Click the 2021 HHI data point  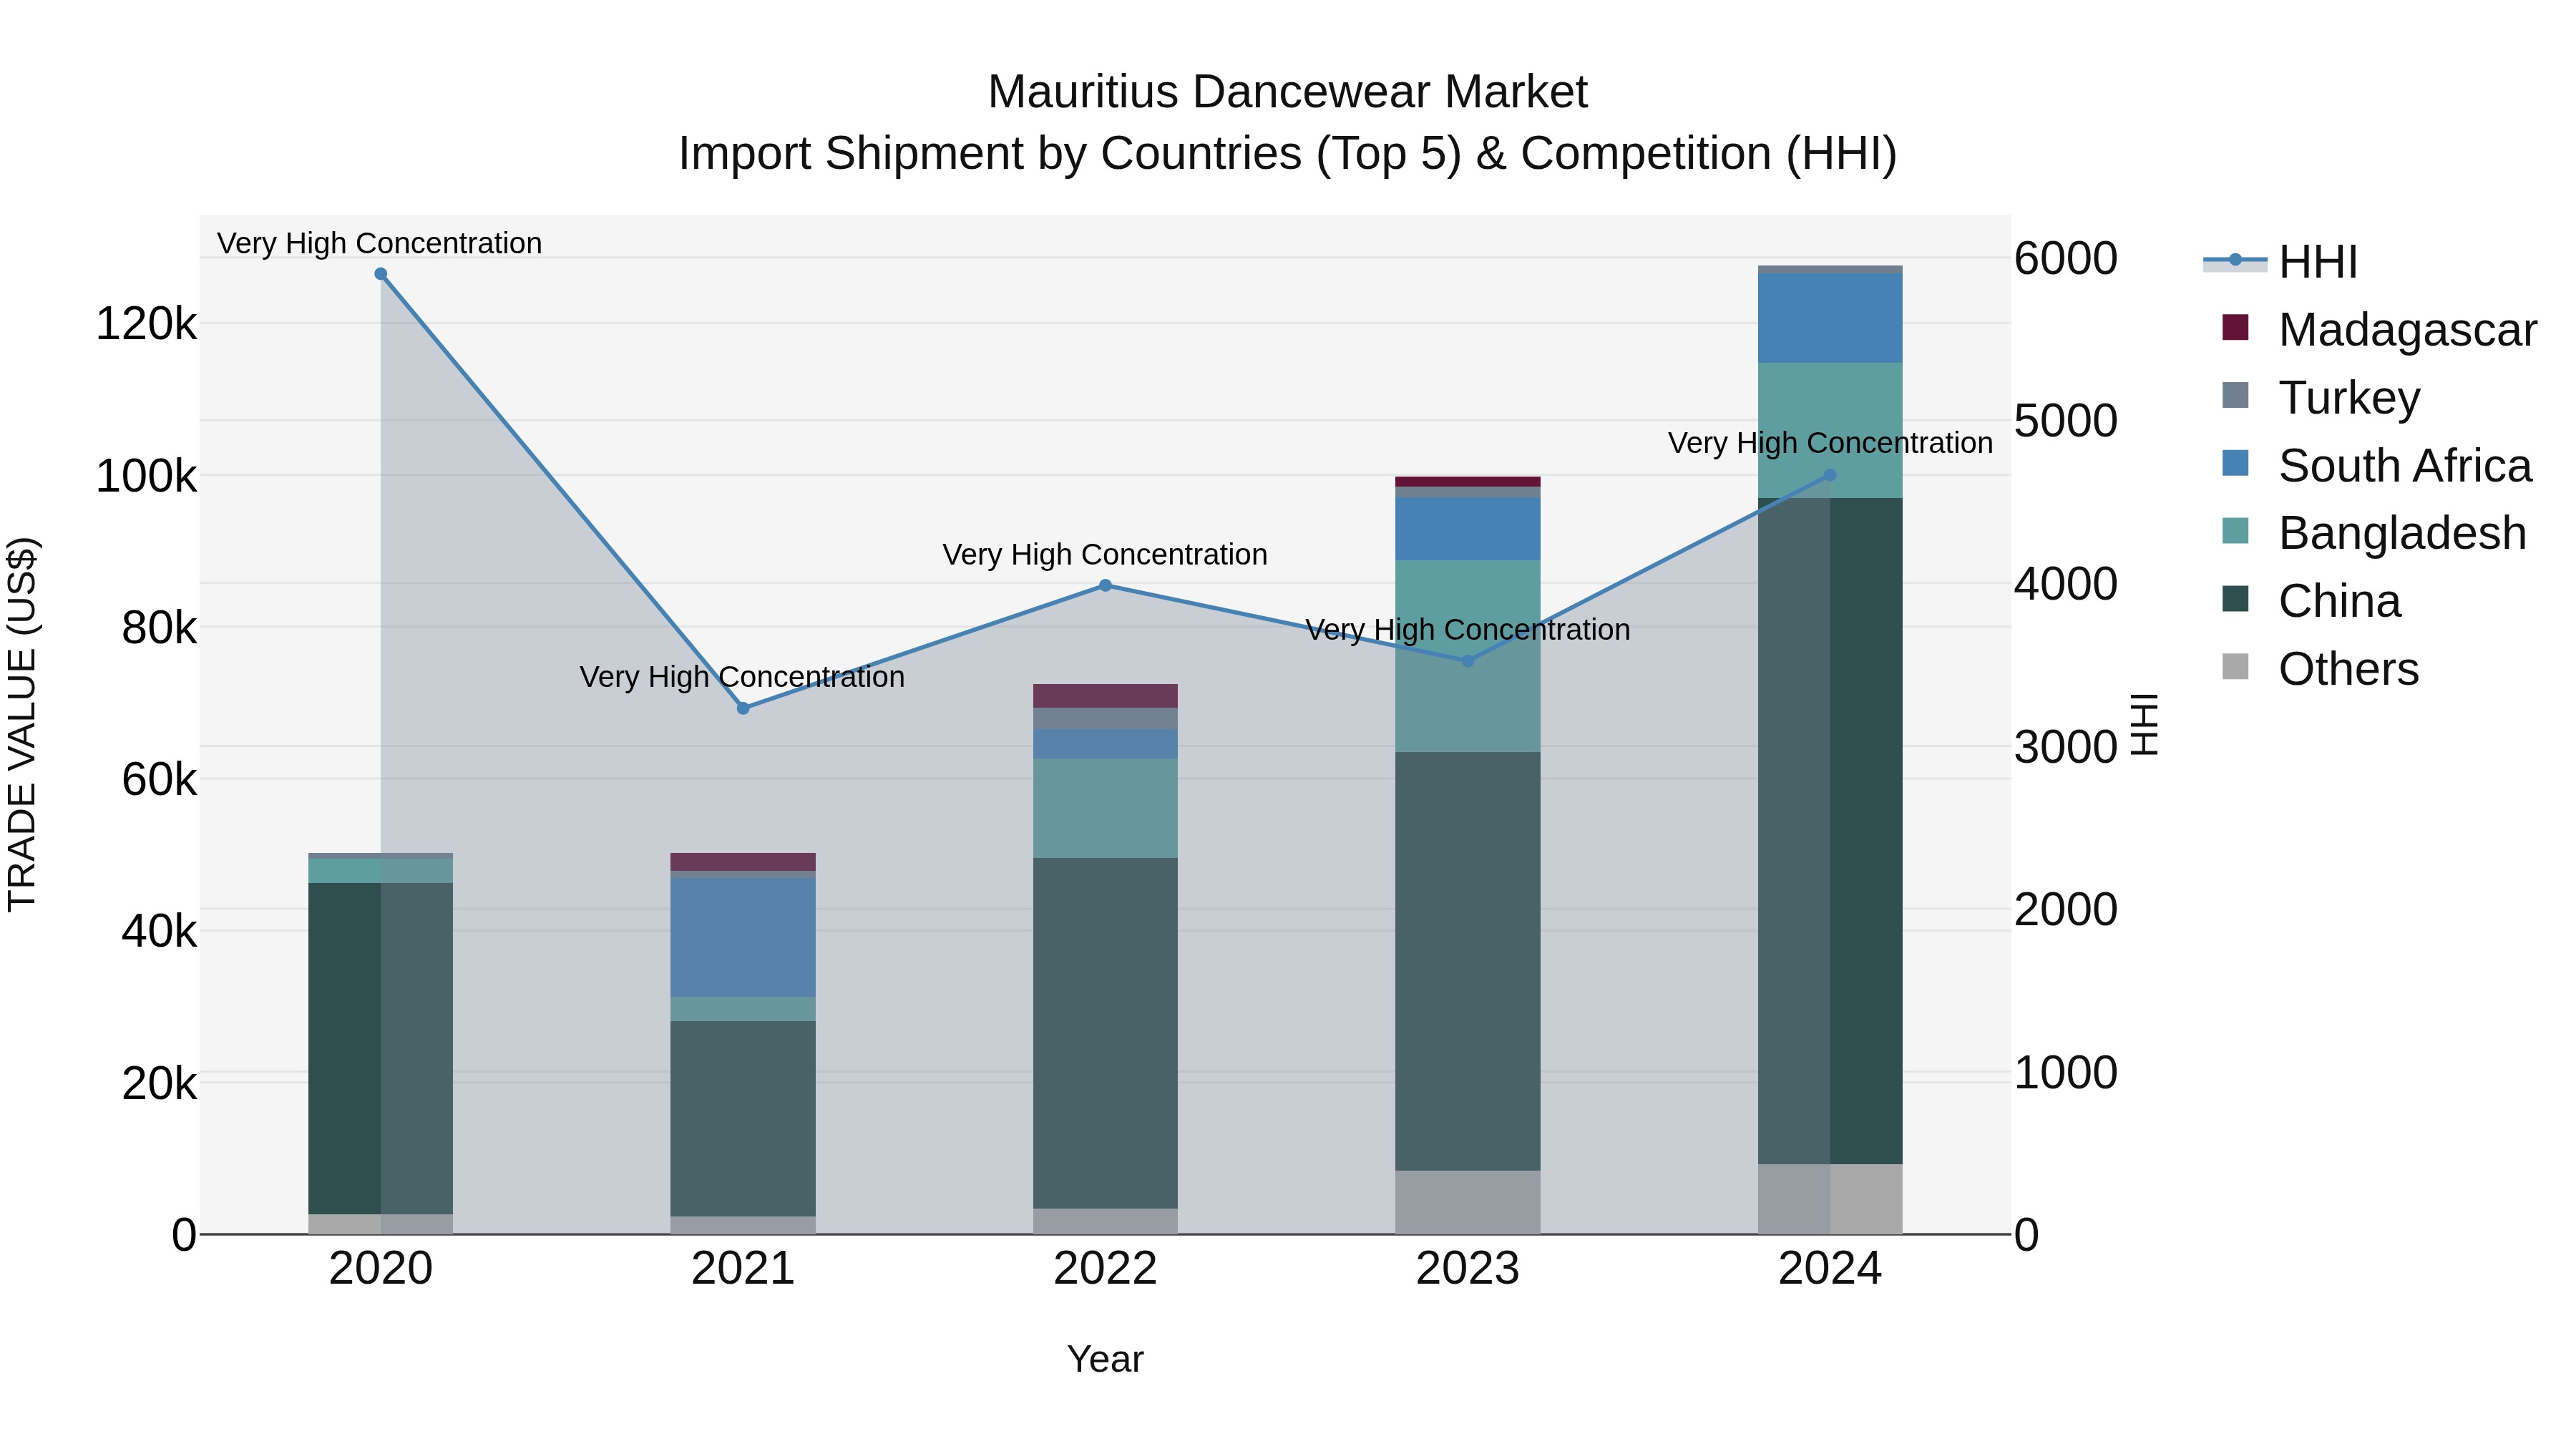743,708
